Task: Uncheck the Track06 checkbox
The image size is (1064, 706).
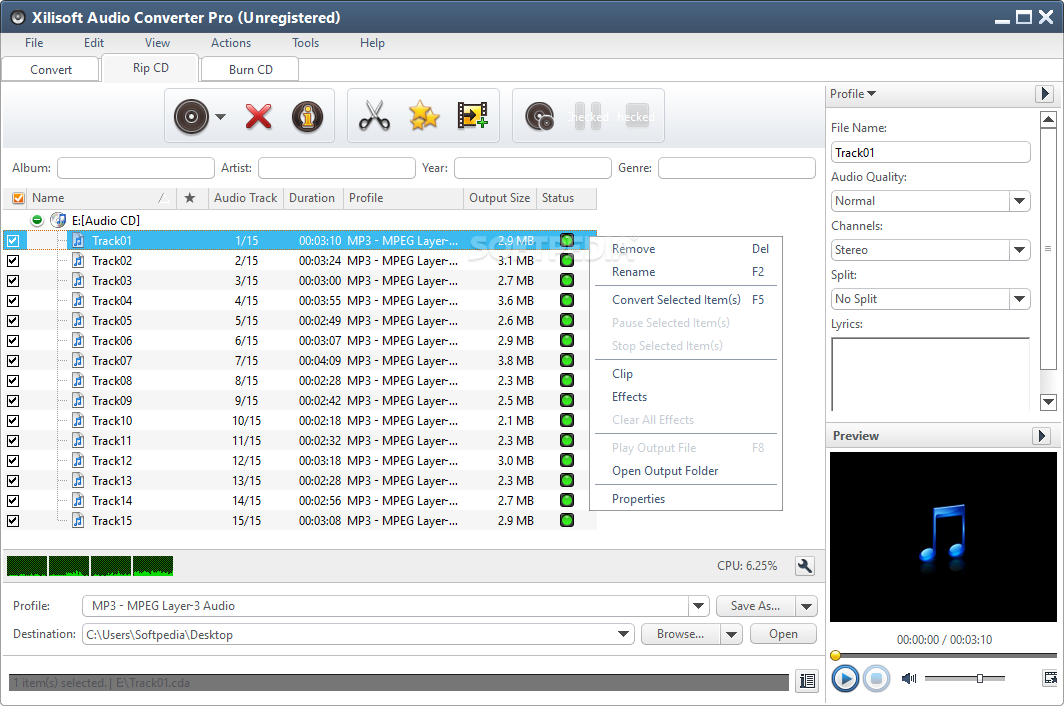Action: (x=13, y=341)
